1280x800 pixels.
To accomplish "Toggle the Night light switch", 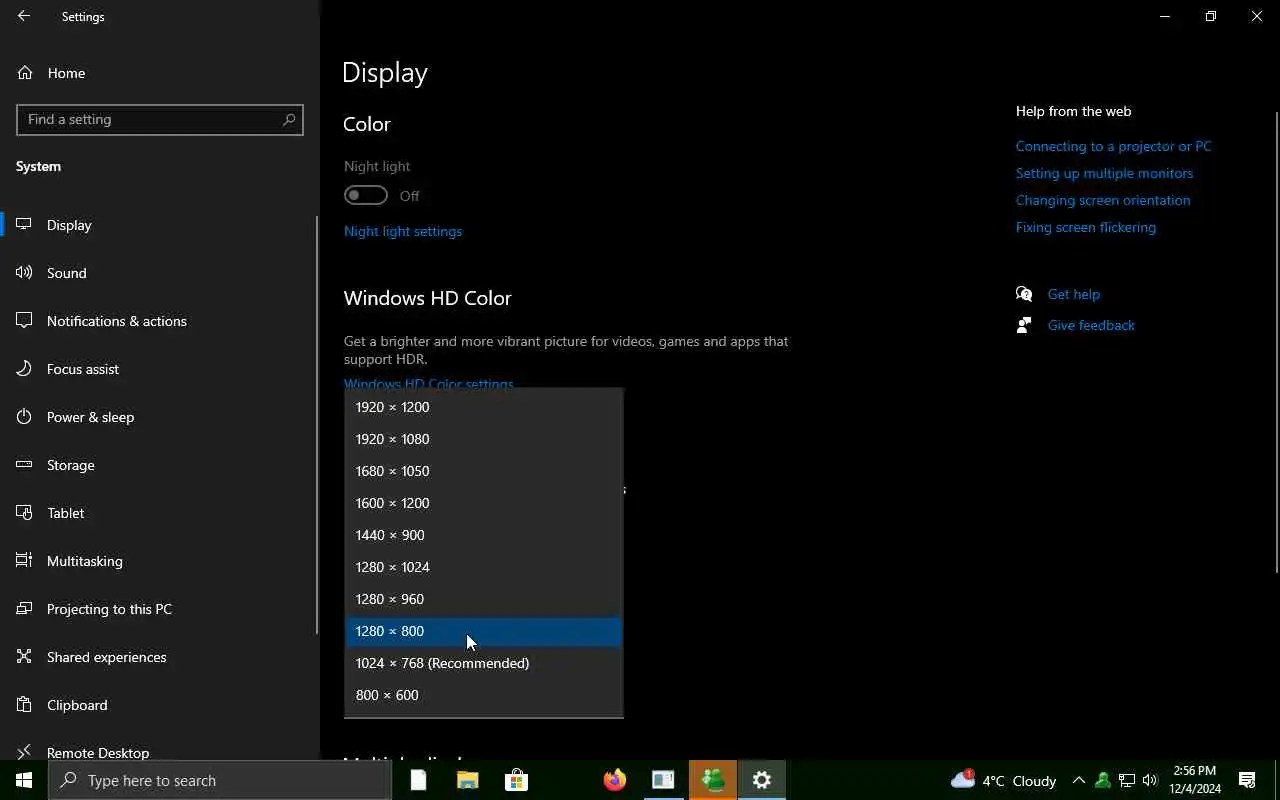I will [366, 195].
